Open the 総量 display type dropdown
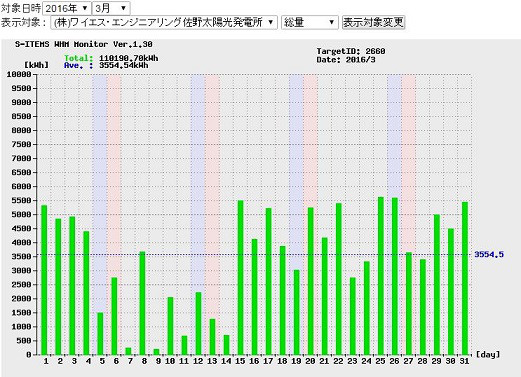This screenshot has width=521, height=377. pyautogui.click(x=309, y=23)
